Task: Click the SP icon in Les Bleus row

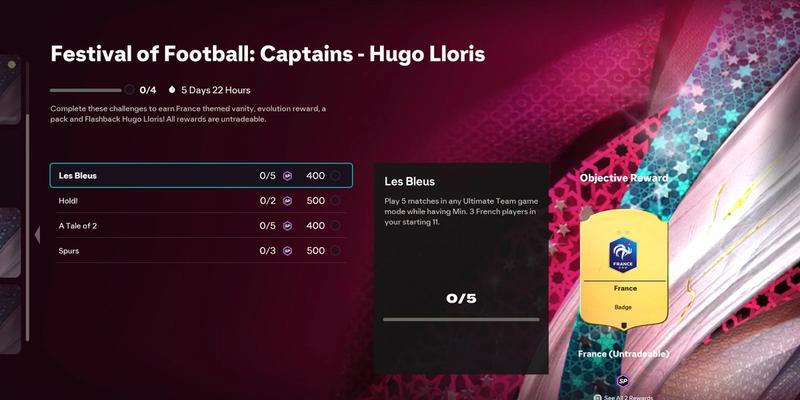Action: tap(287, 176)
